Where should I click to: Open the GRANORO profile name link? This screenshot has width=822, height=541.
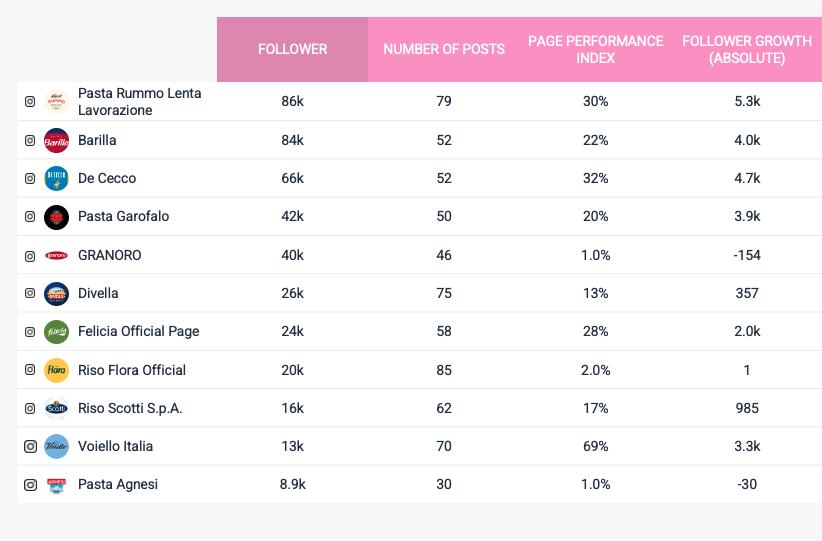click(110, 256)
